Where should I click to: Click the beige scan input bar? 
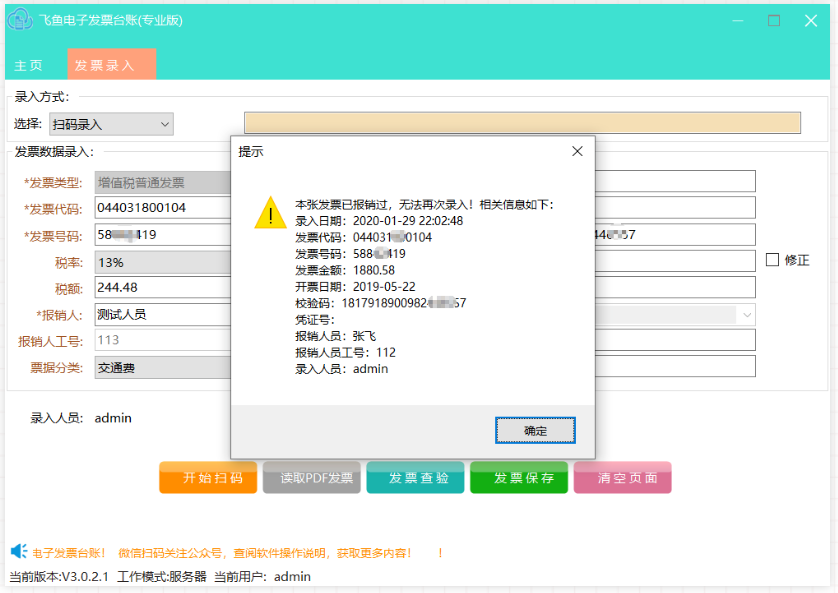(522, 123)
